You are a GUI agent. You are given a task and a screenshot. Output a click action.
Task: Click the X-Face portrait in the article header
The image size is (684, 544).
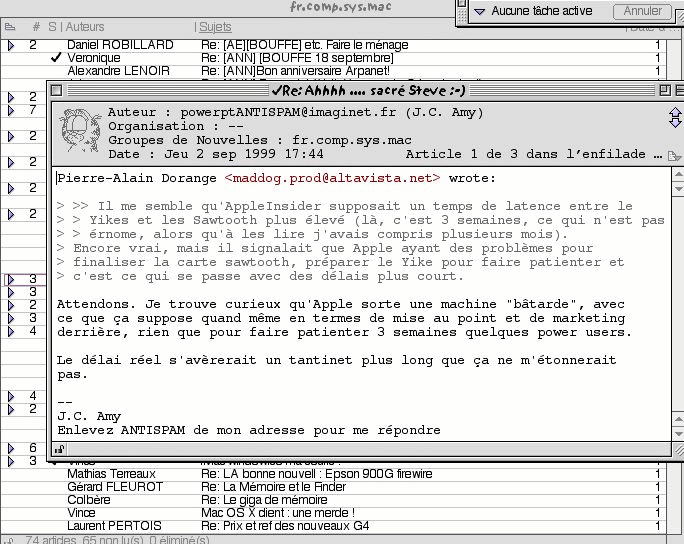point(79,130)
